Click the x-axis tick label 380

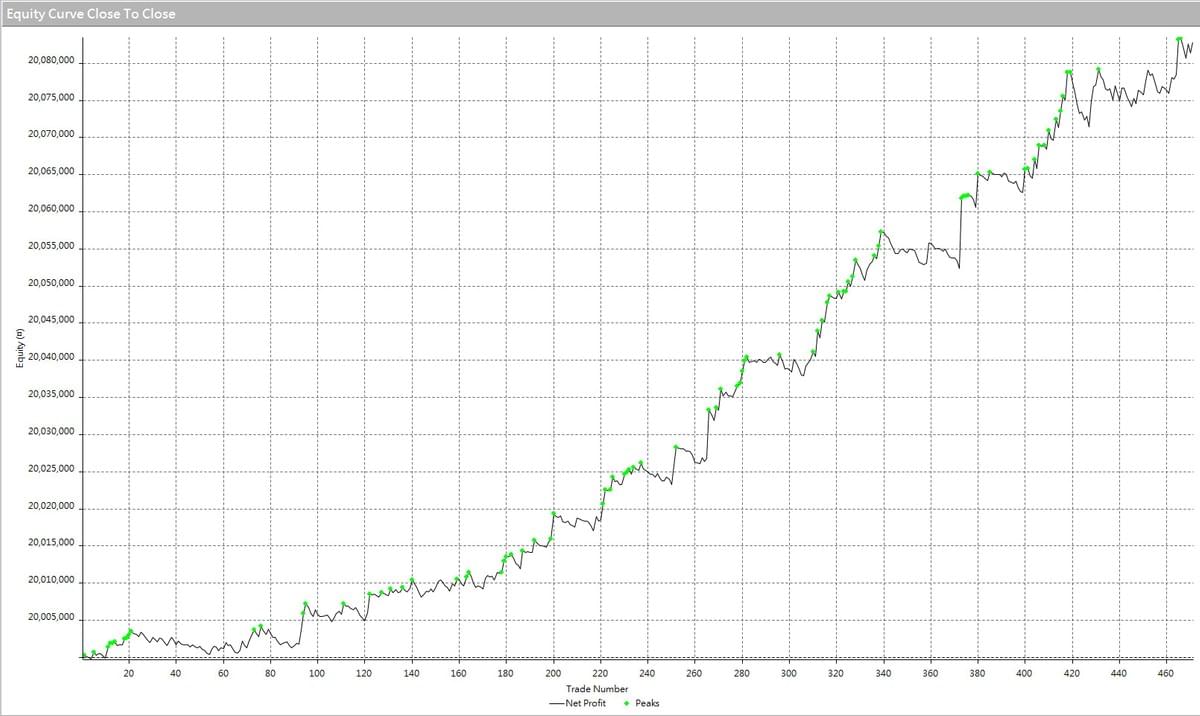tap(978, 674)
